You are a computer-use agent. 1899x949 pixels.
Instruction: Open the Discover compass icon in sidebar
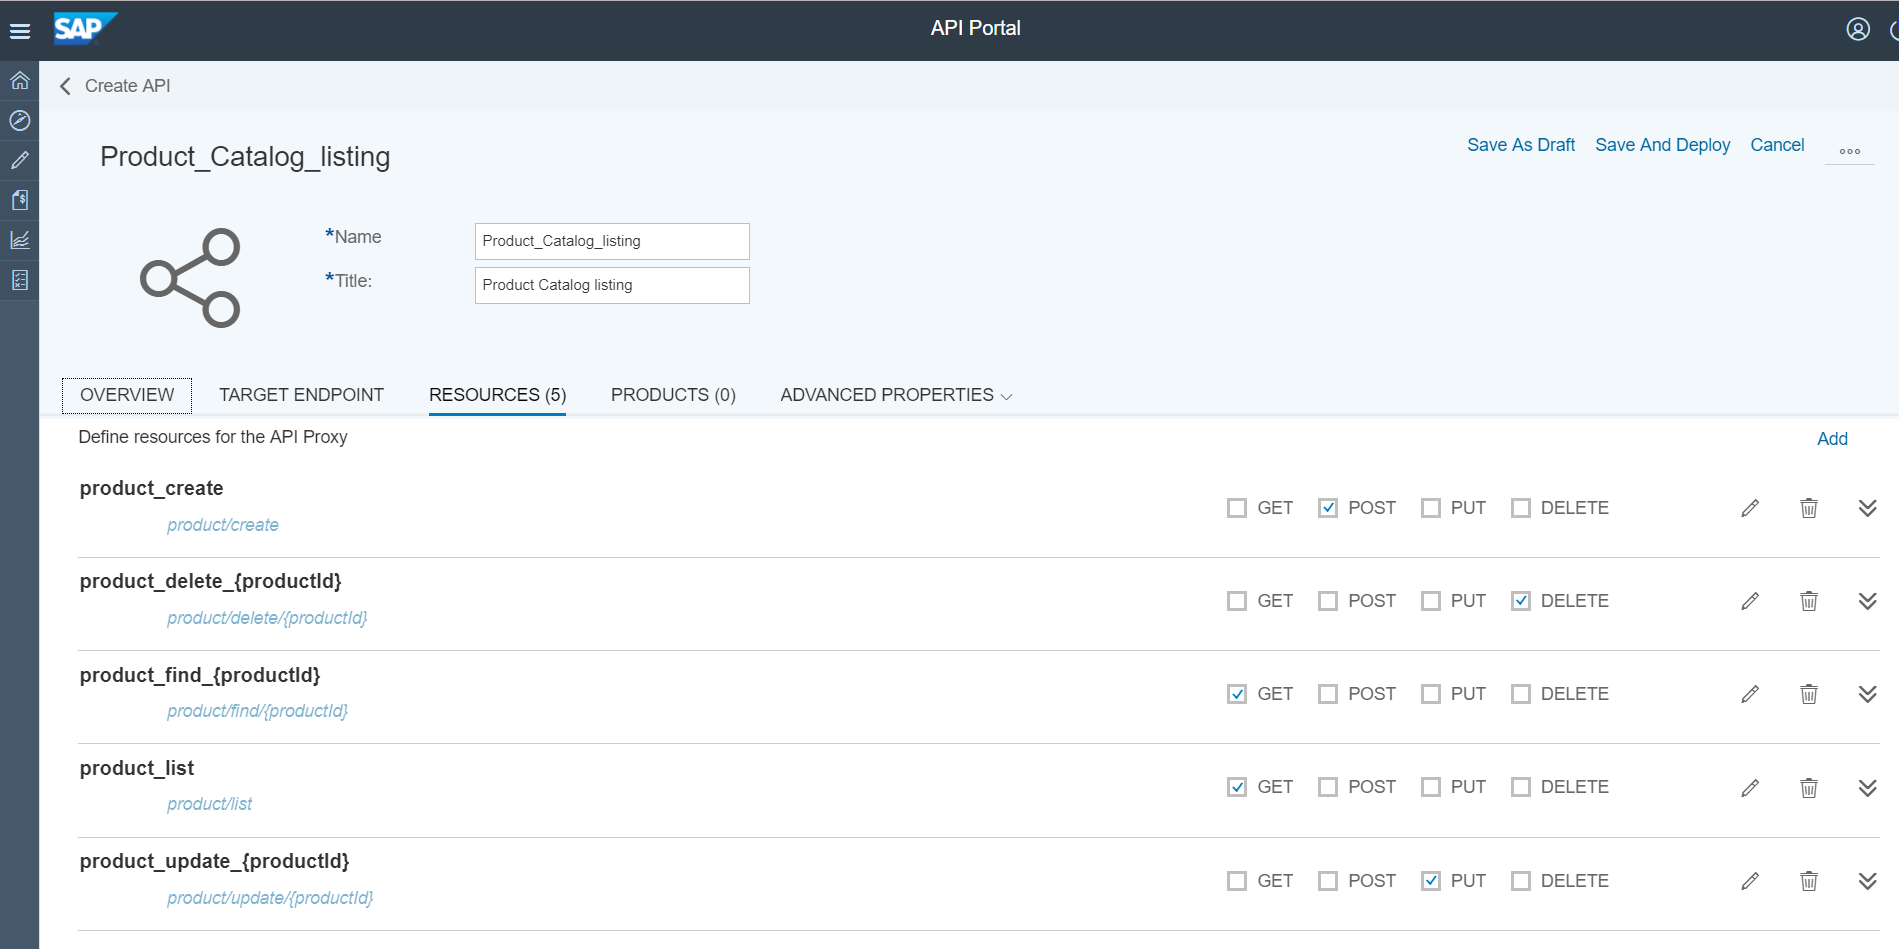(20, 120)
